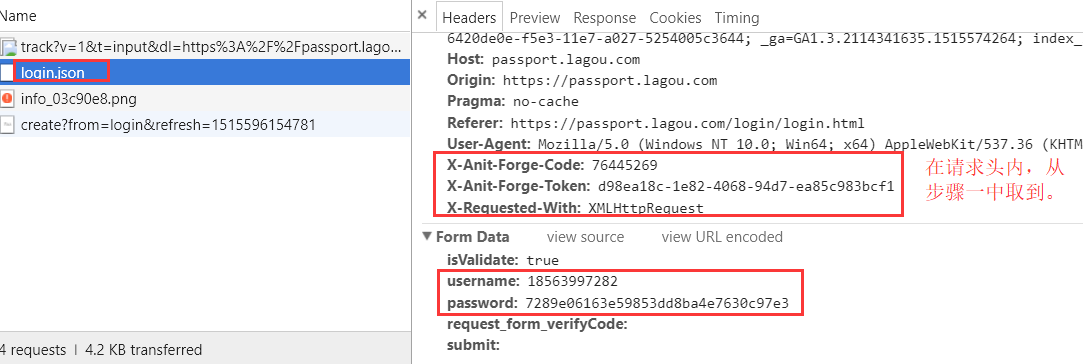
Task: Click the Referer login.html URL
Action: pyautogui.click(x=687, y=124)
